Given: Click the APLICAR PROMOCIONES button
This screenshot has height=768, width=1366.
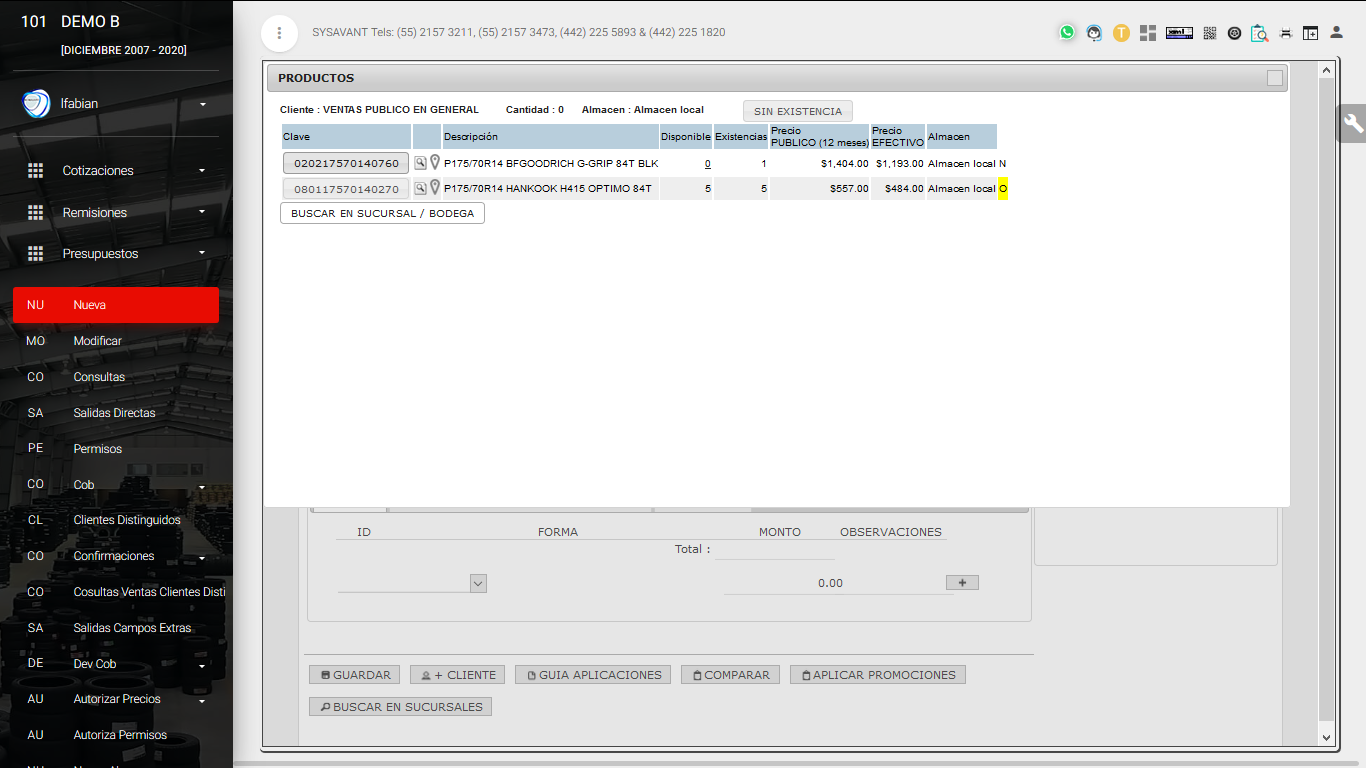Looking at the screenshot, I should click(878, 675).
